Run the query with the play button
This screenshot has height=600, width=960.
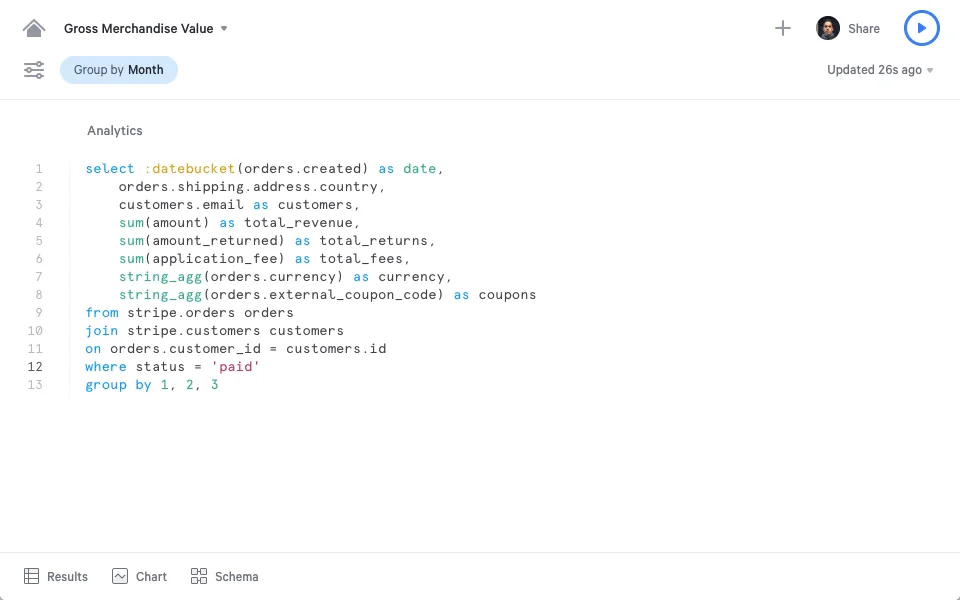pyautogui.click(x=922, y=28)
